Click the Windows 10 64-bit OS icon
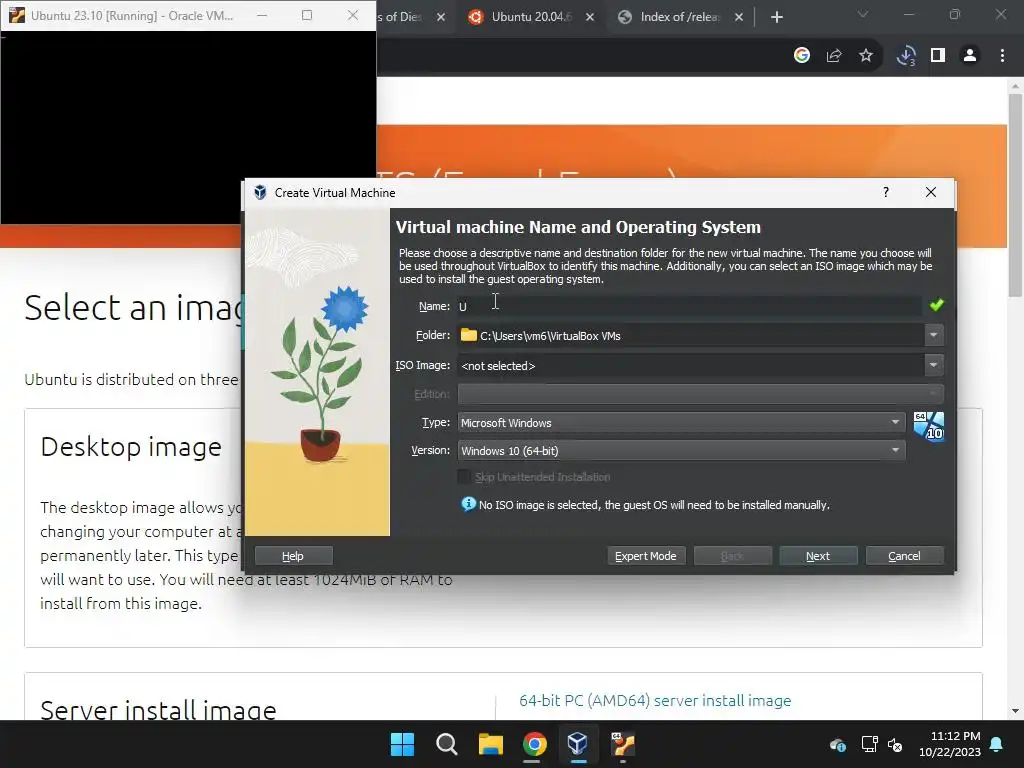The image size is (1024, 768). [x=928, y=426]
